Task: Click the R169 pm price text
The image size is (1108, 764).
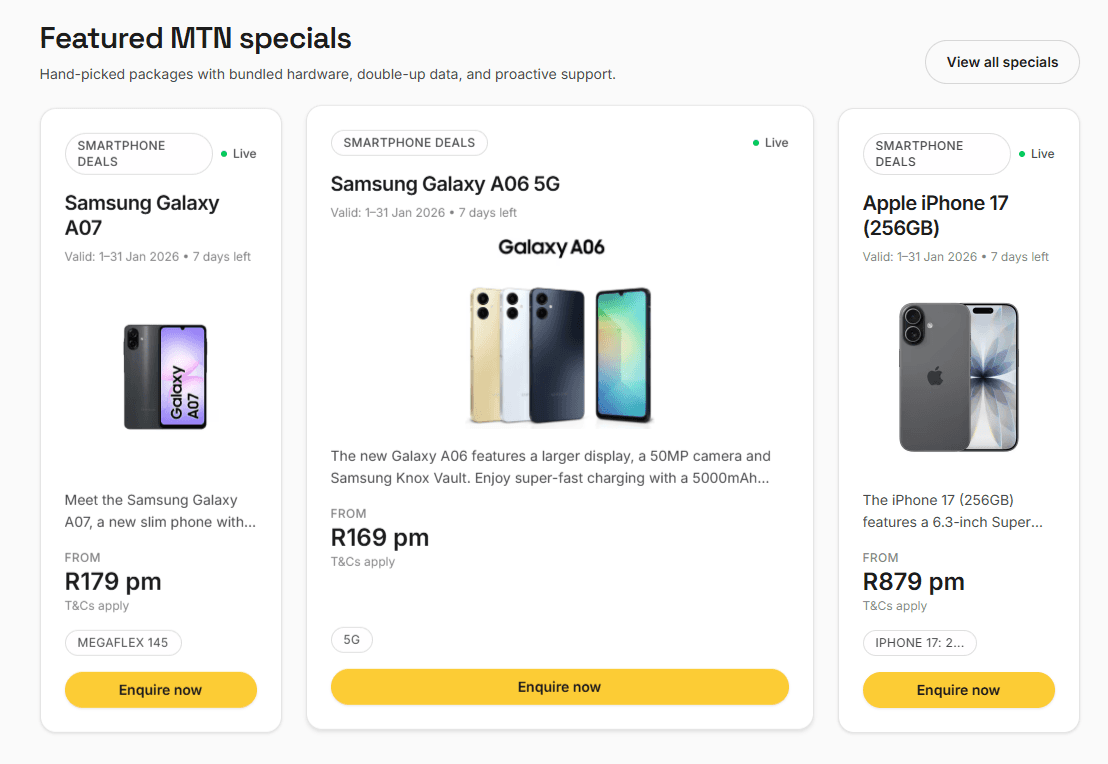Action: 380,538
